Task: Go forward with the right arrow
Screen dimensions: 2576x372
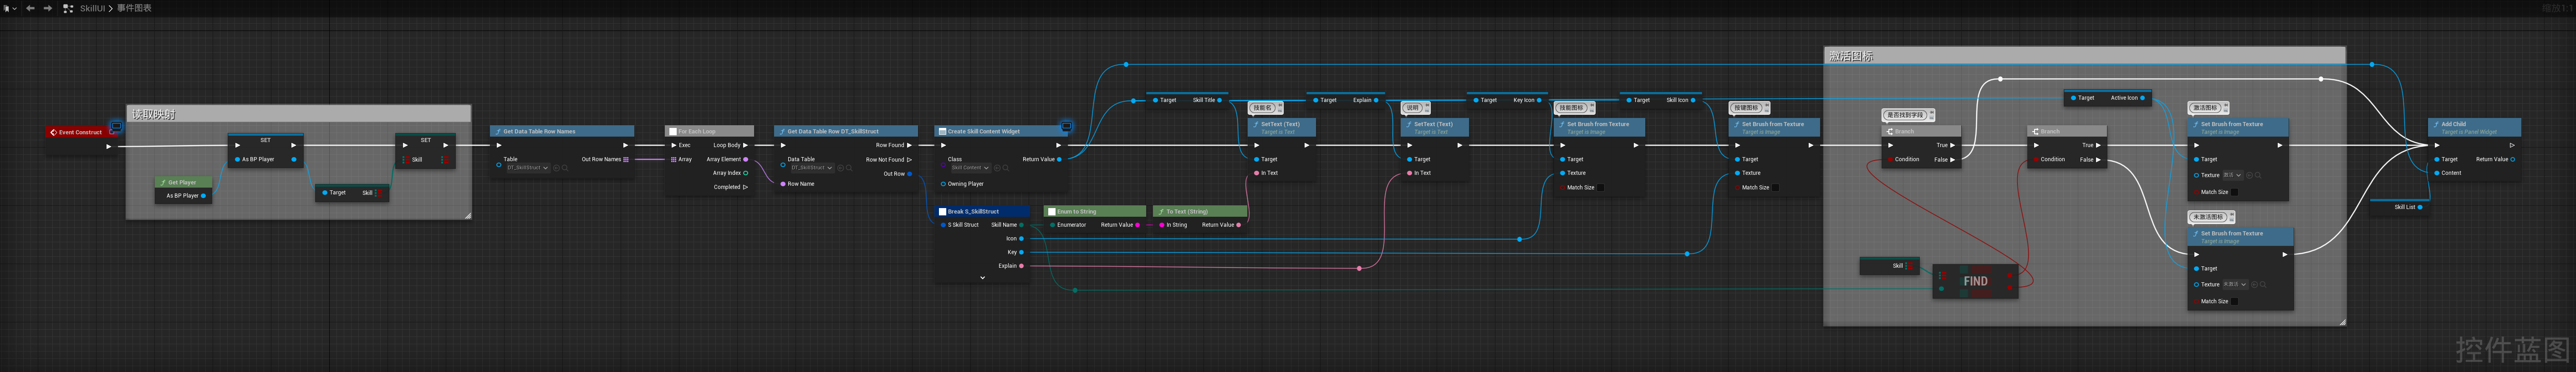Action: pyautogui.click(x=48, y=8)
